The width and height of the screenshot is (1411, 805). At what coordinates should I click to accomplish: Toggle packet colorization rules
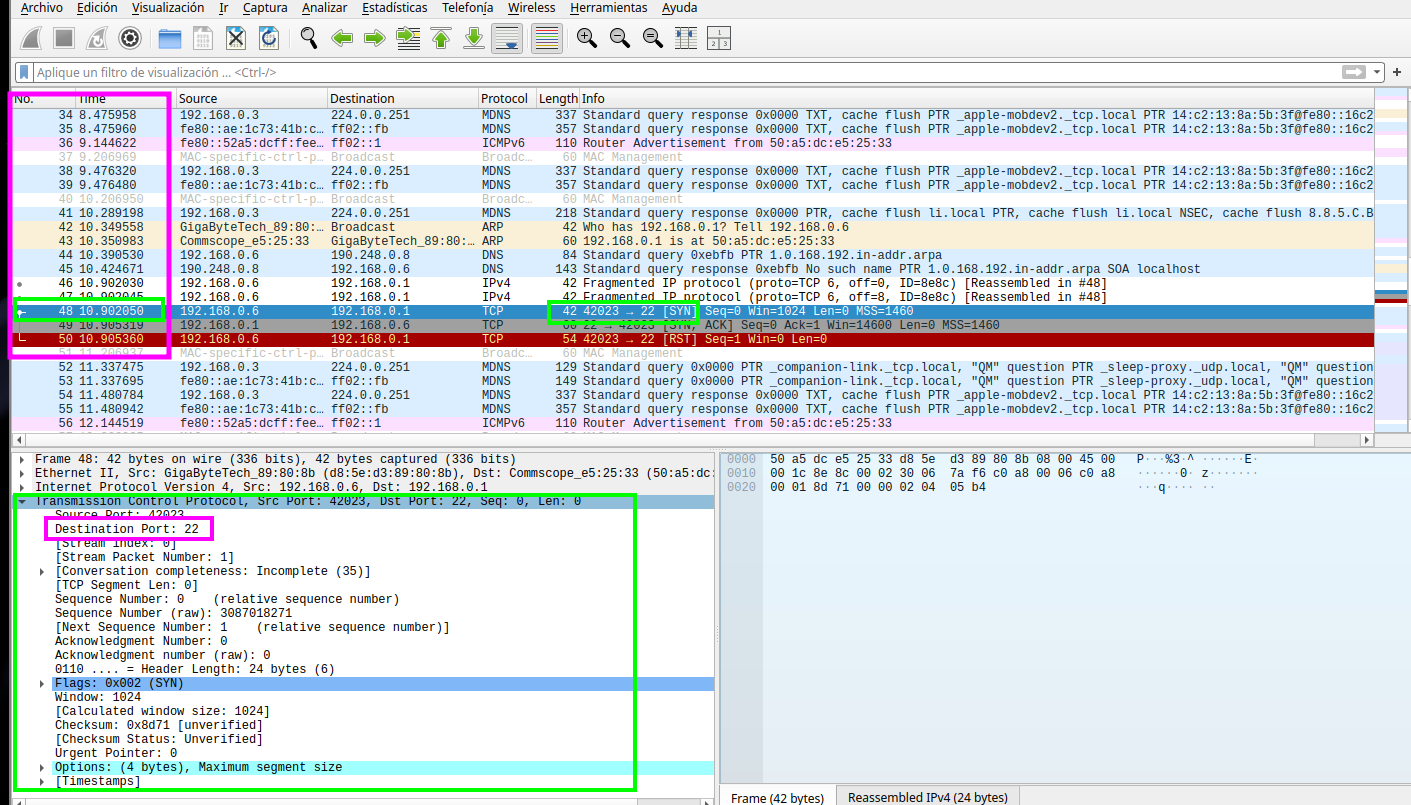pos(546,39)
